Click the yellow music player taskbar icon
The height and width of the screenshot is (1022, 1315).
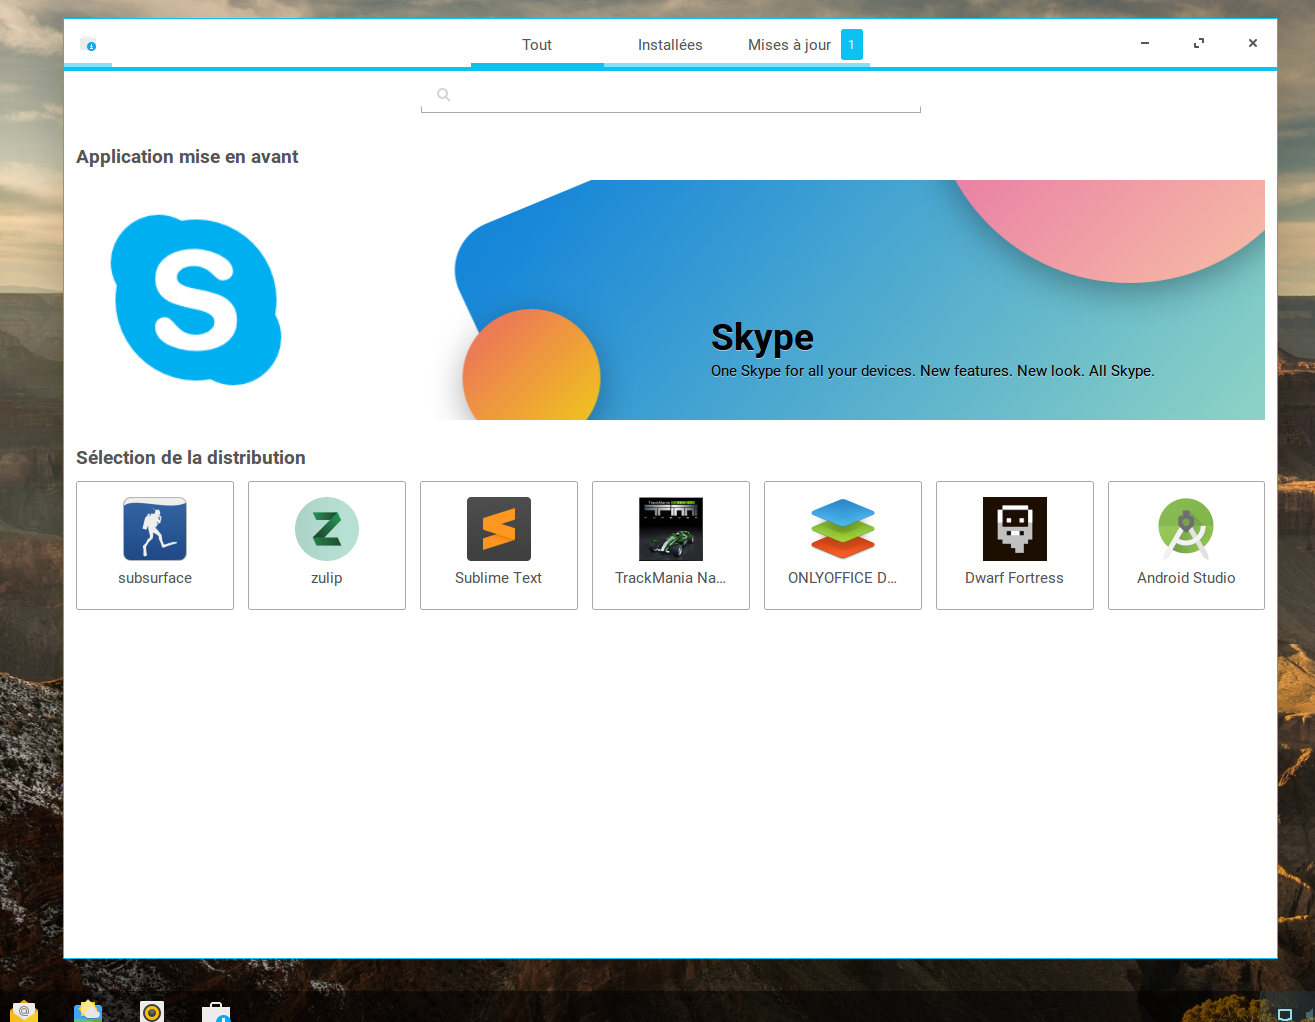click(152, 1011)
